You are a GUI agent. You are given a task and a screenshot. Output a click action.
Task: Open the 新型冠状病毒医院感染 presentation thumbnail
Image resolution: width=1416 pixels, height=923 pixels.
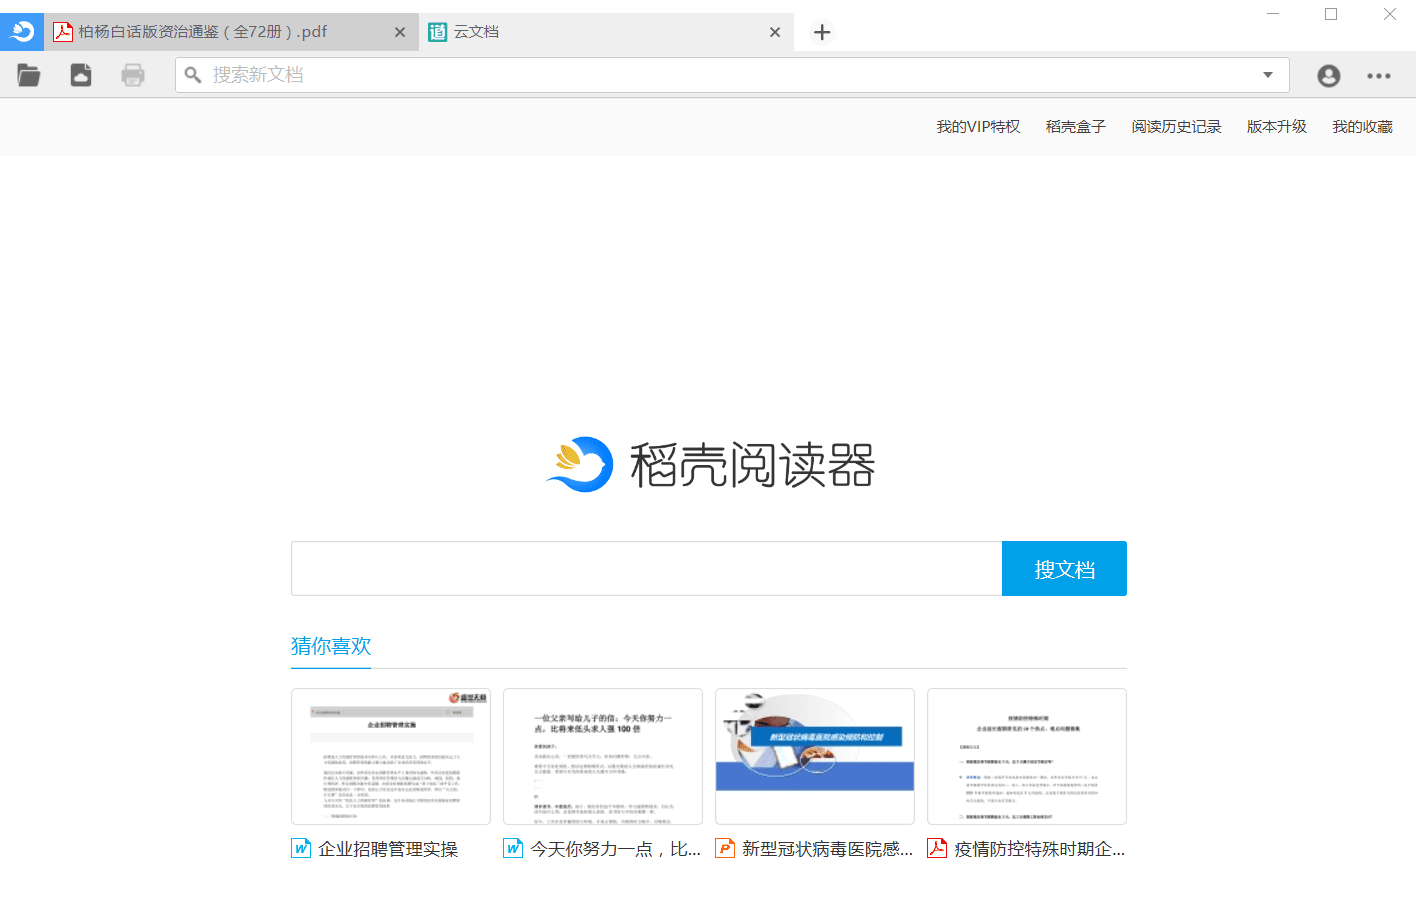[x=815, y=756]
